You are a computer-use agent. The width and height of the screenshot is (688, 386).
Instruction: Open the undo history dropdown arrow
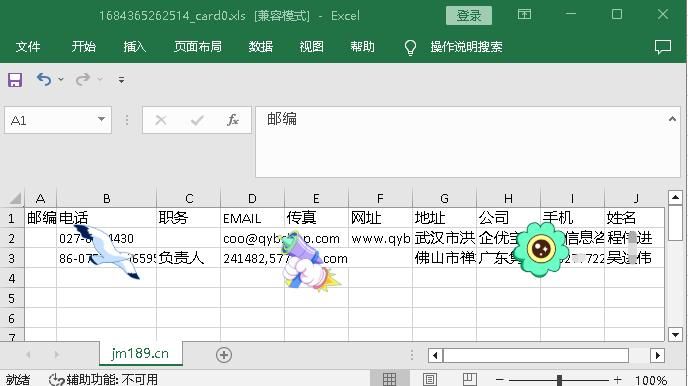click(x=61, y=79)
